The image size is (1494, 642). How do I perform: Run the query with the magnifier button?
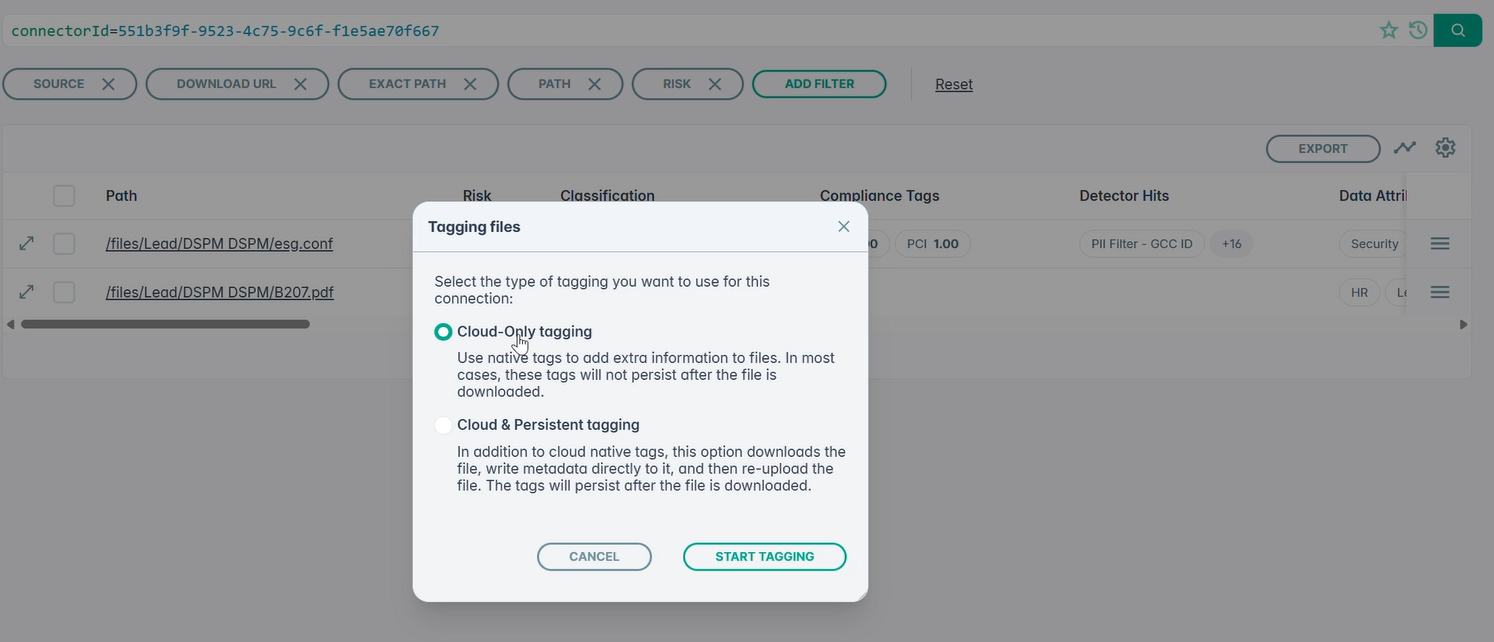1458,30
